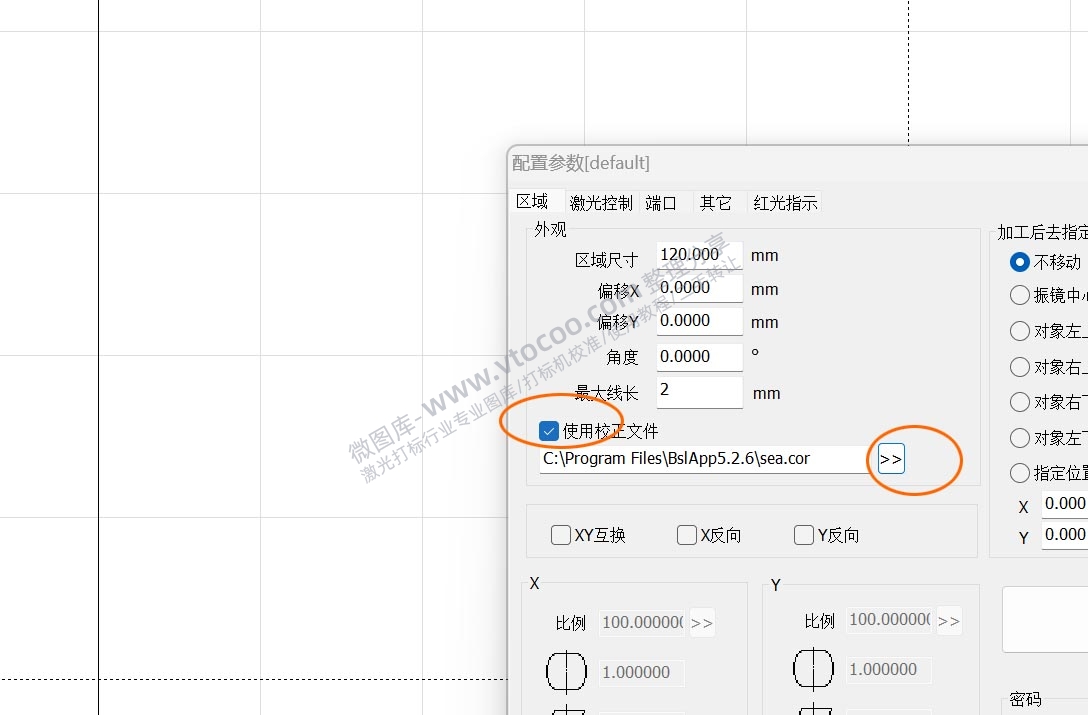Select the 指定位置 radio option
Screen dimensions: 1088x715
1019,472
